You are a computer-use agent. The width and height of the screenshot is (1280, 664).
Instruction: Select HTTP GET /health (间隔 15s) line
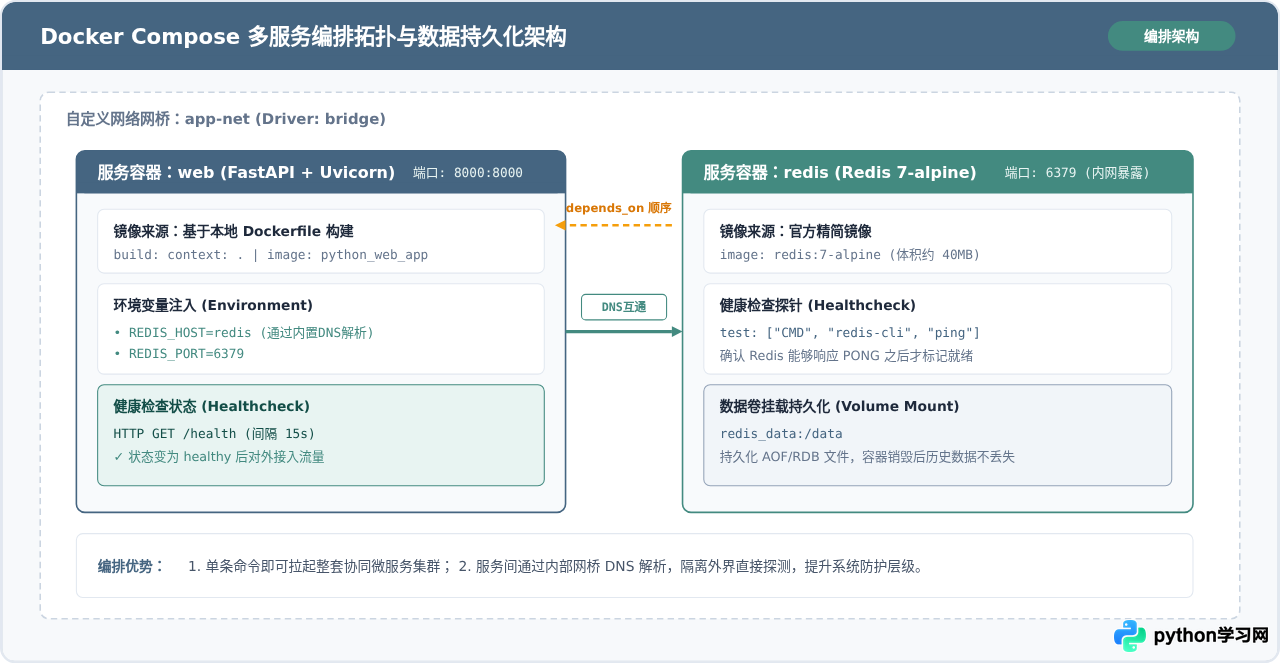coord(214,434)
